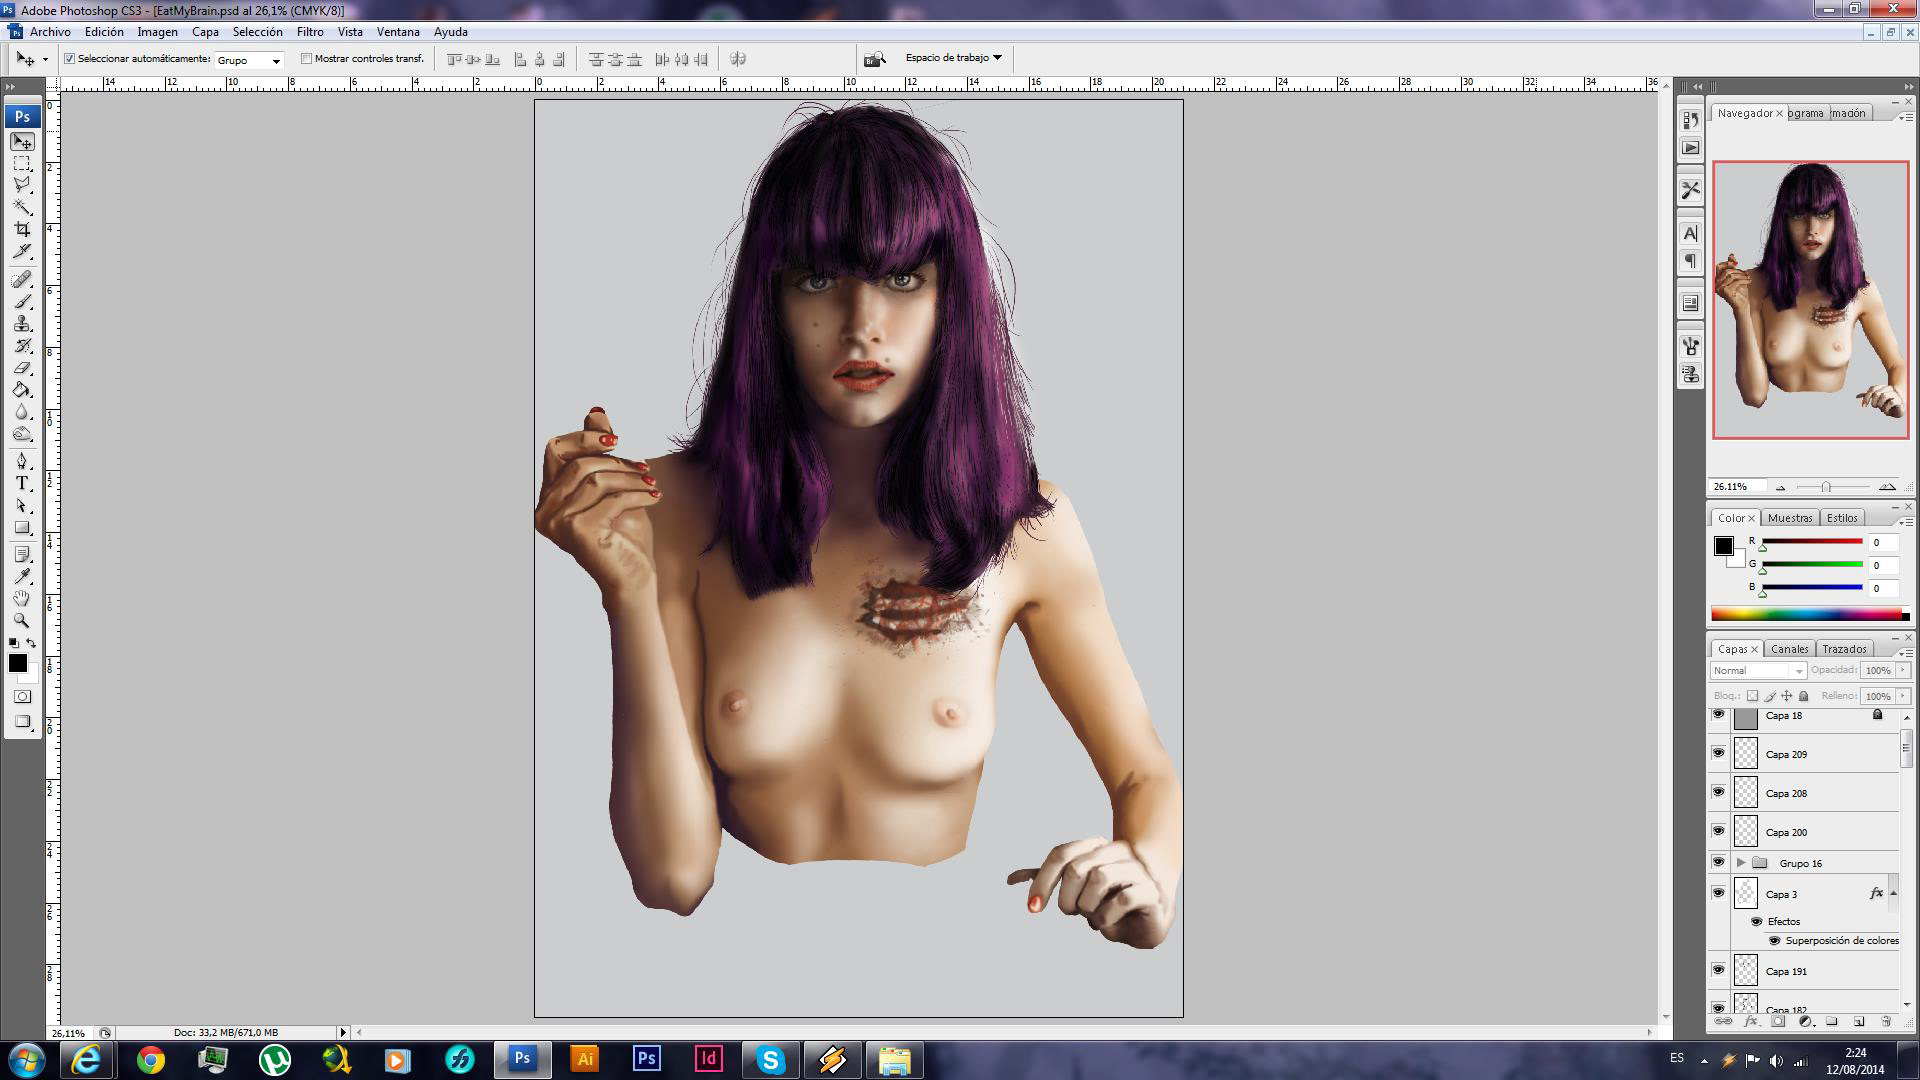Viewport: 1920px width, 1080px height.
Task: Click the add layer mask icon
Action: (1778, 1021)
